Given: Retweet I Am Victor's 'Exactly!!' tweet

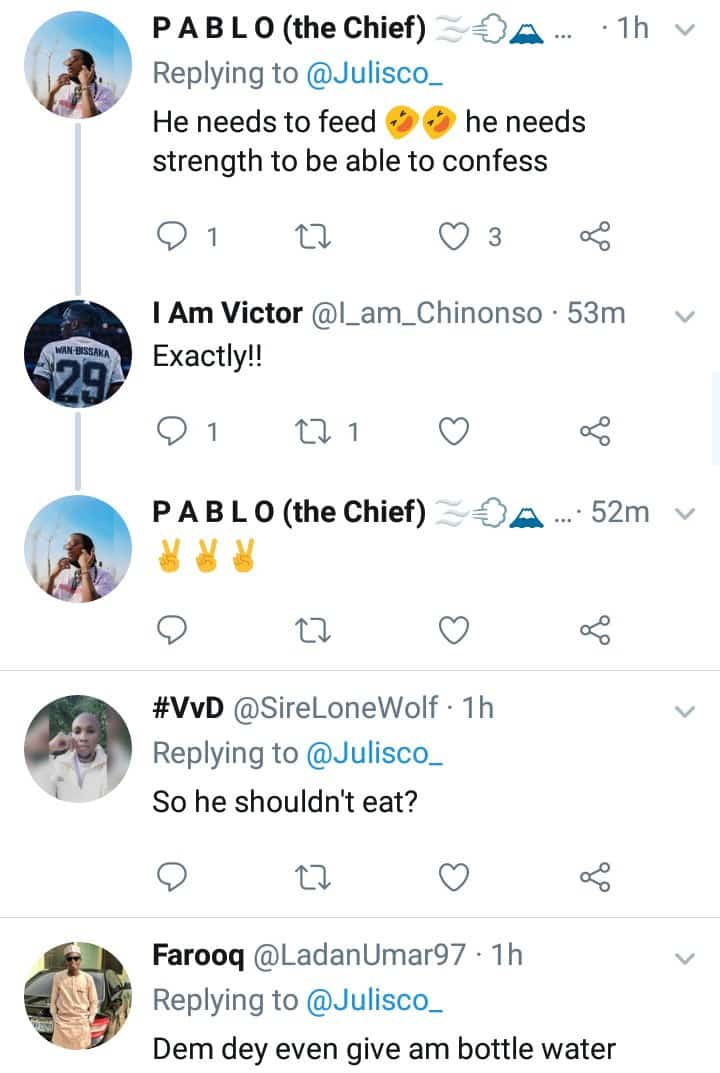Looking at the screenshot, I should tap(315, 431).
